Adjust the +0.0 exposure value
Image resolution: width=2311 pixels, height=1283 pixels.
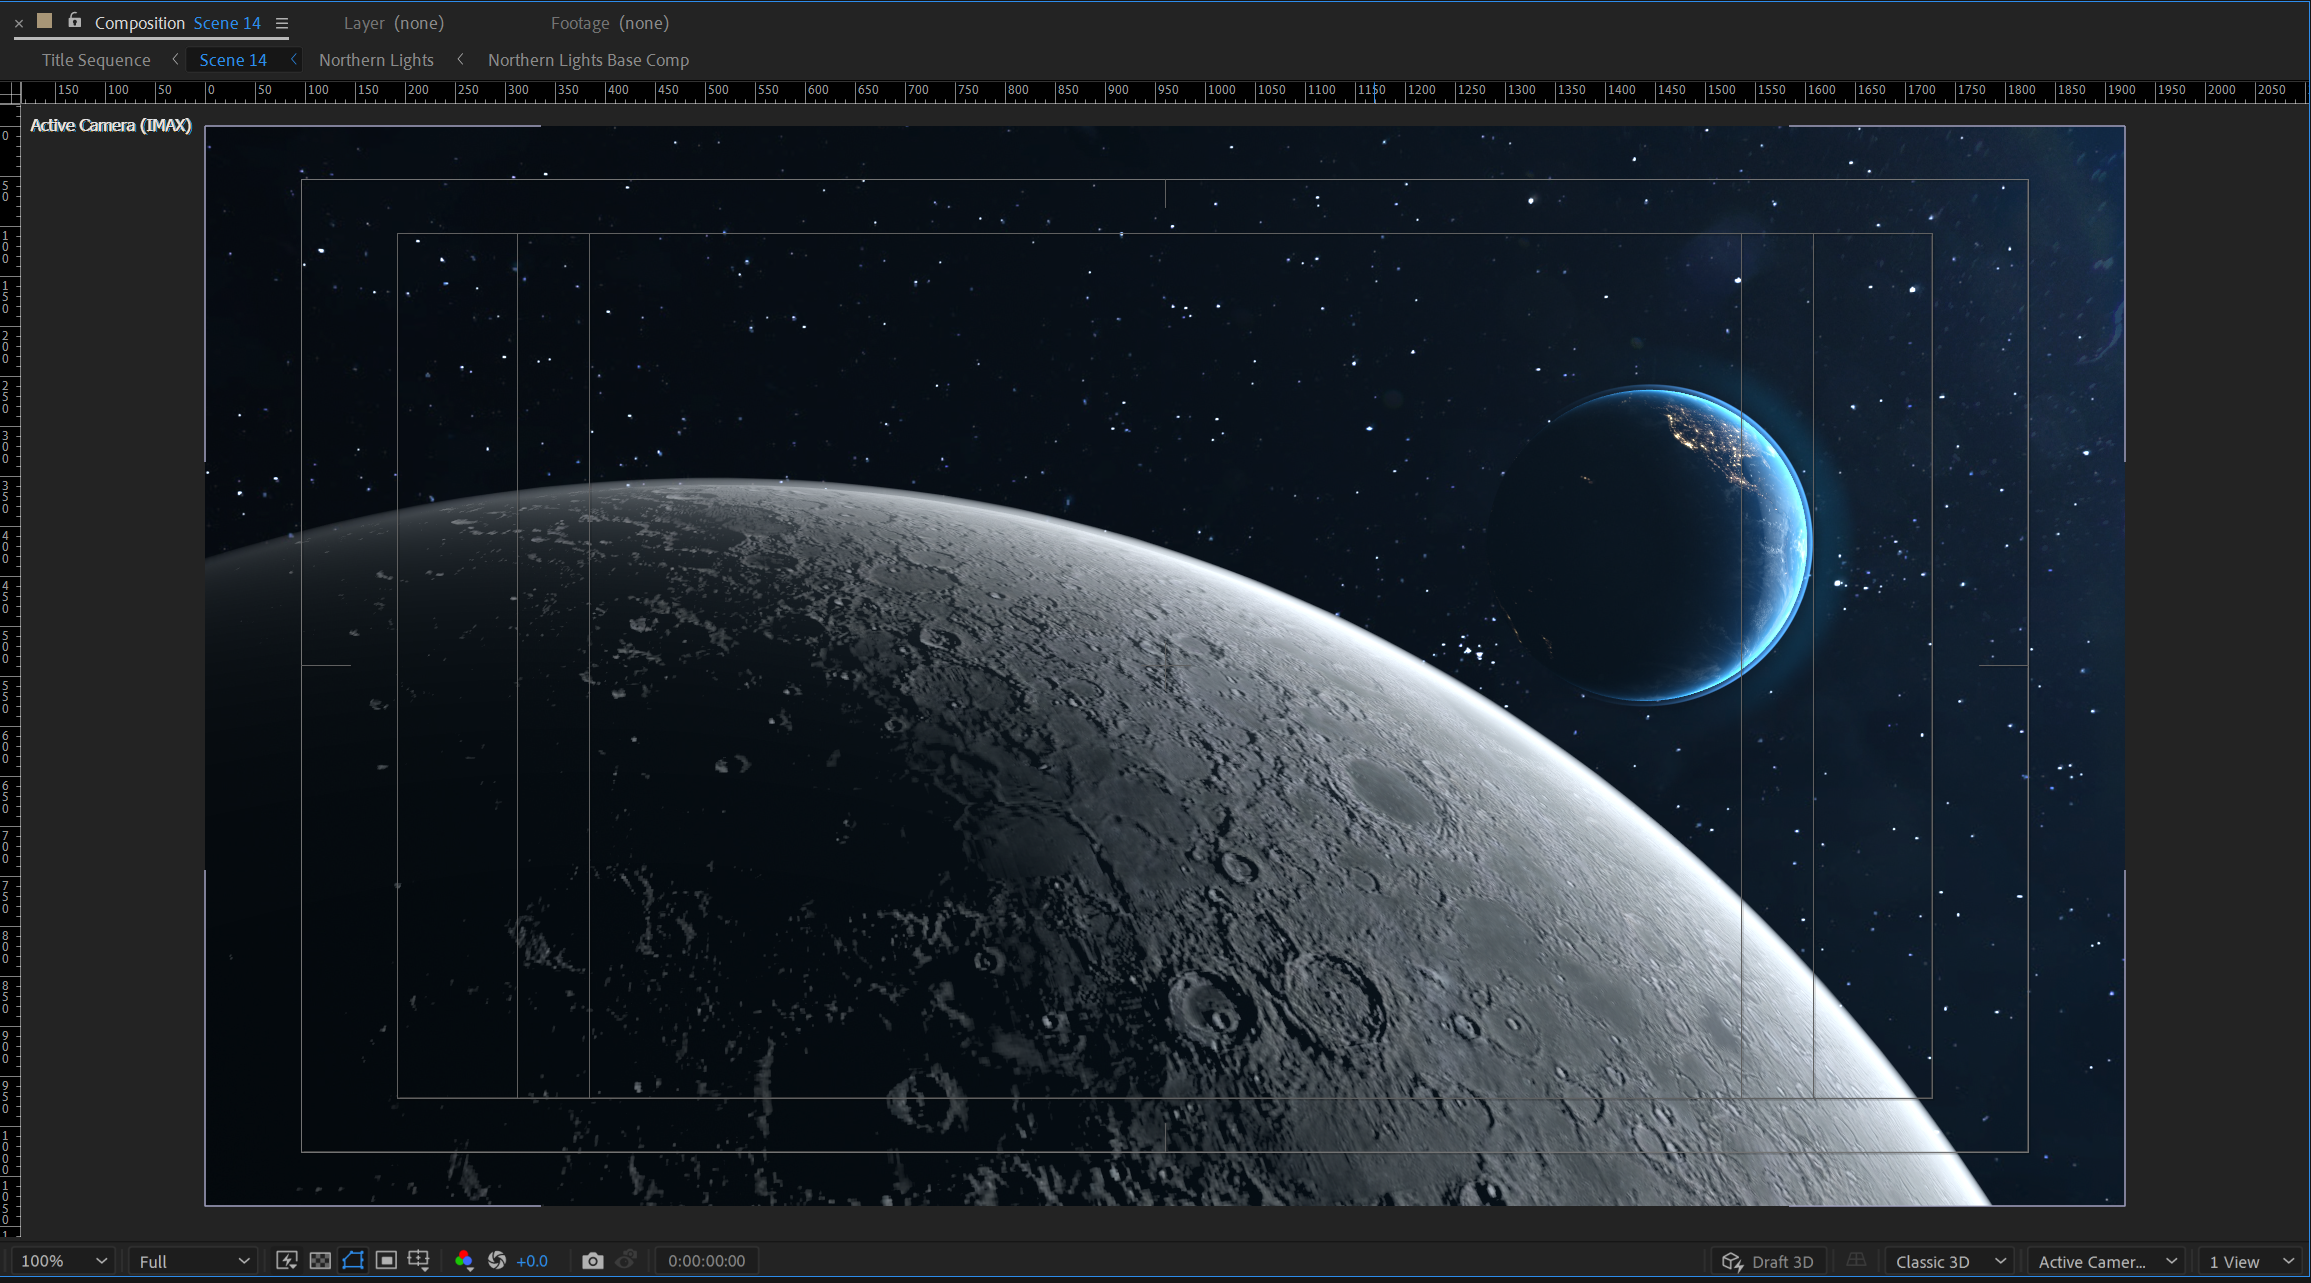point(532,1261)
